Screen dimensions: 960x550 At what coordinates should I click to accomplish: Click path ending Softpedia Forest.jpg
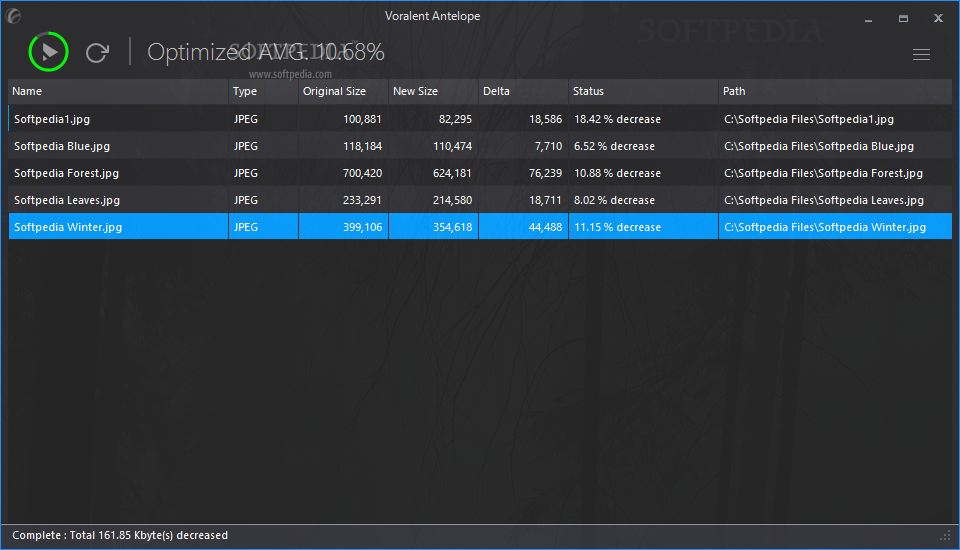pyautogui.click(x=823, y=173)
